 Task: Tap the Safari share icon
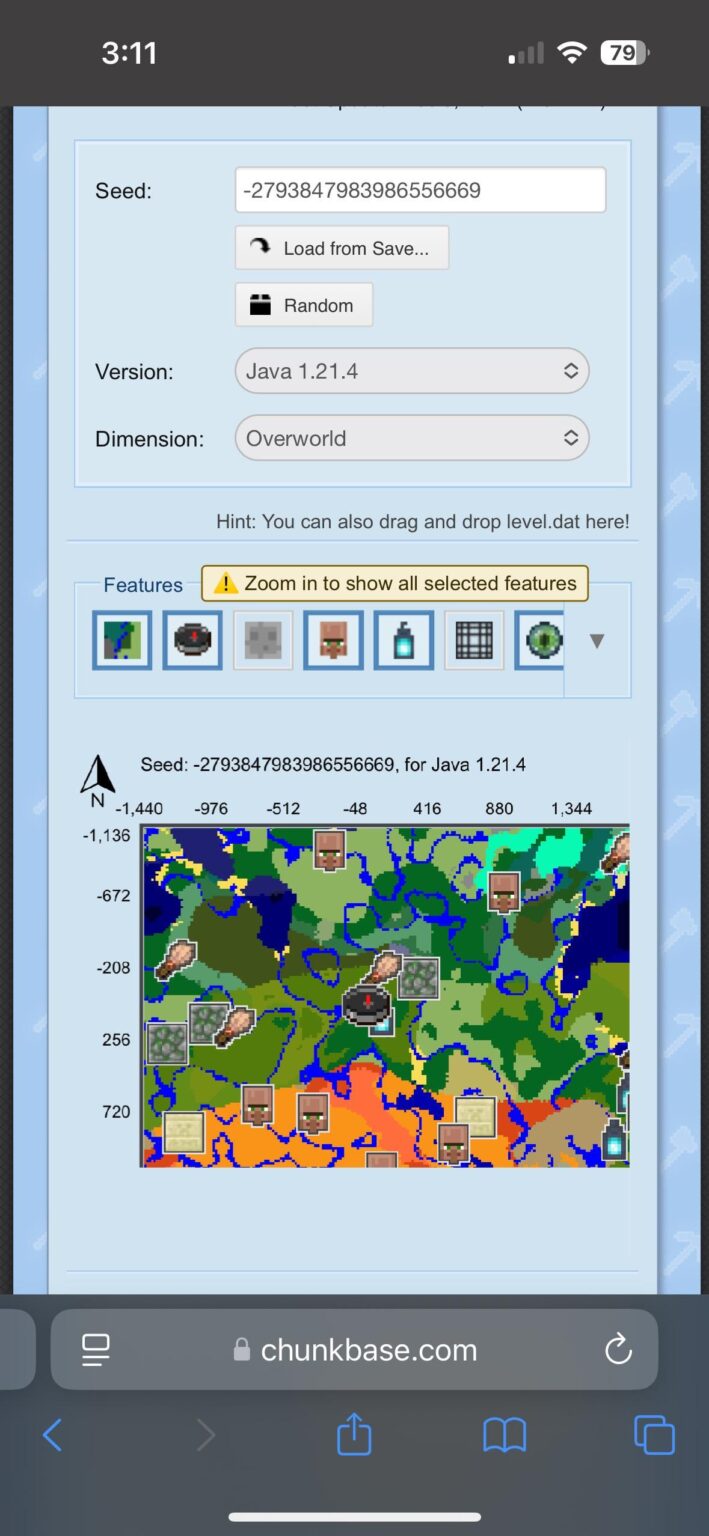point(354,1436)
